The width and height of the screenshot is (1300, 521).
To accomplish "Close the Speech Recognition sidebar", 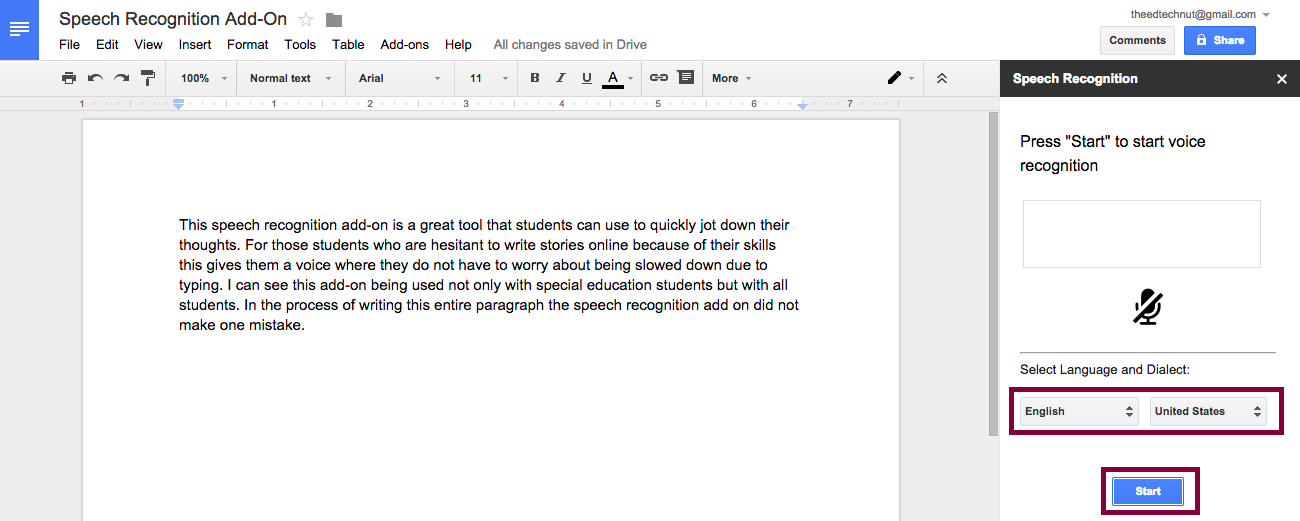I will coord(1281,79).
